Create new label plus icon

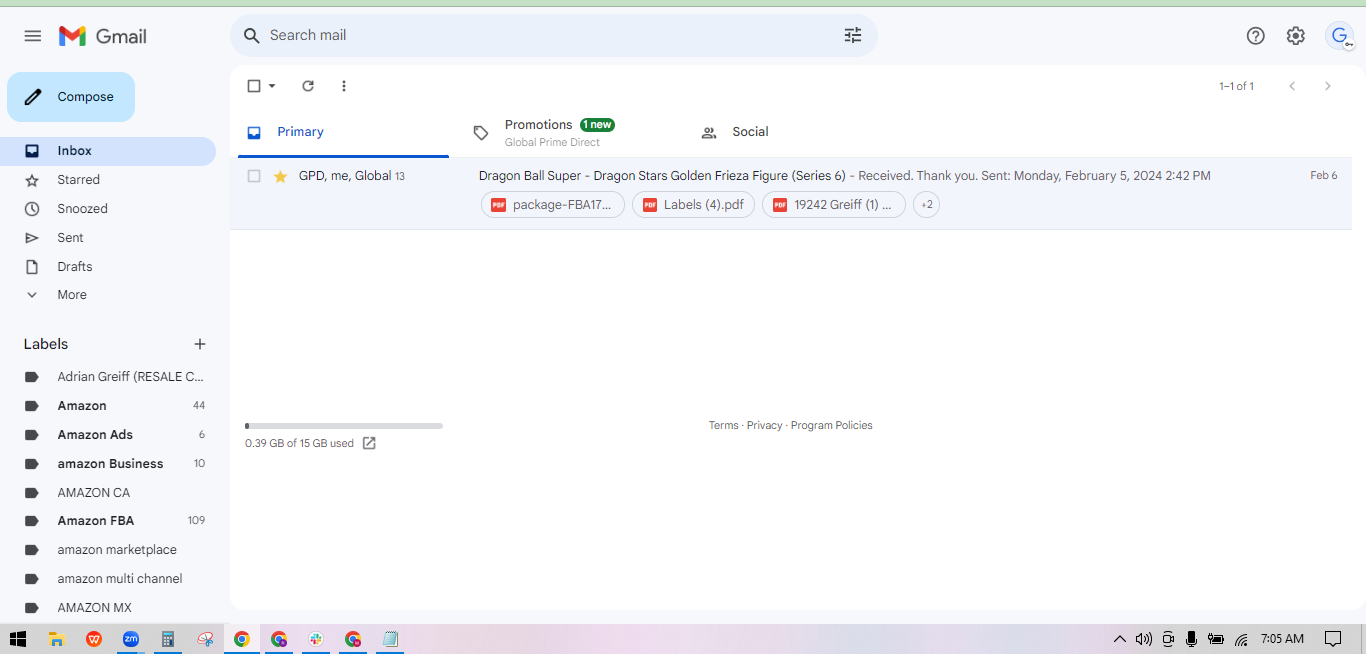pos(200,344)
